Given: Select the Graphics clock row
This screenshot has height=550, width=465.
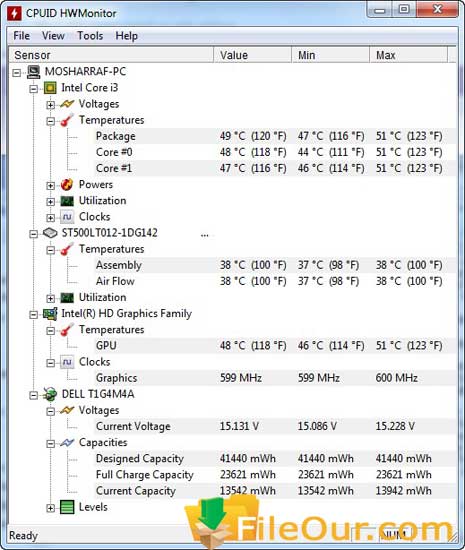Looking at the screenshot, I should tap(274, 378).
